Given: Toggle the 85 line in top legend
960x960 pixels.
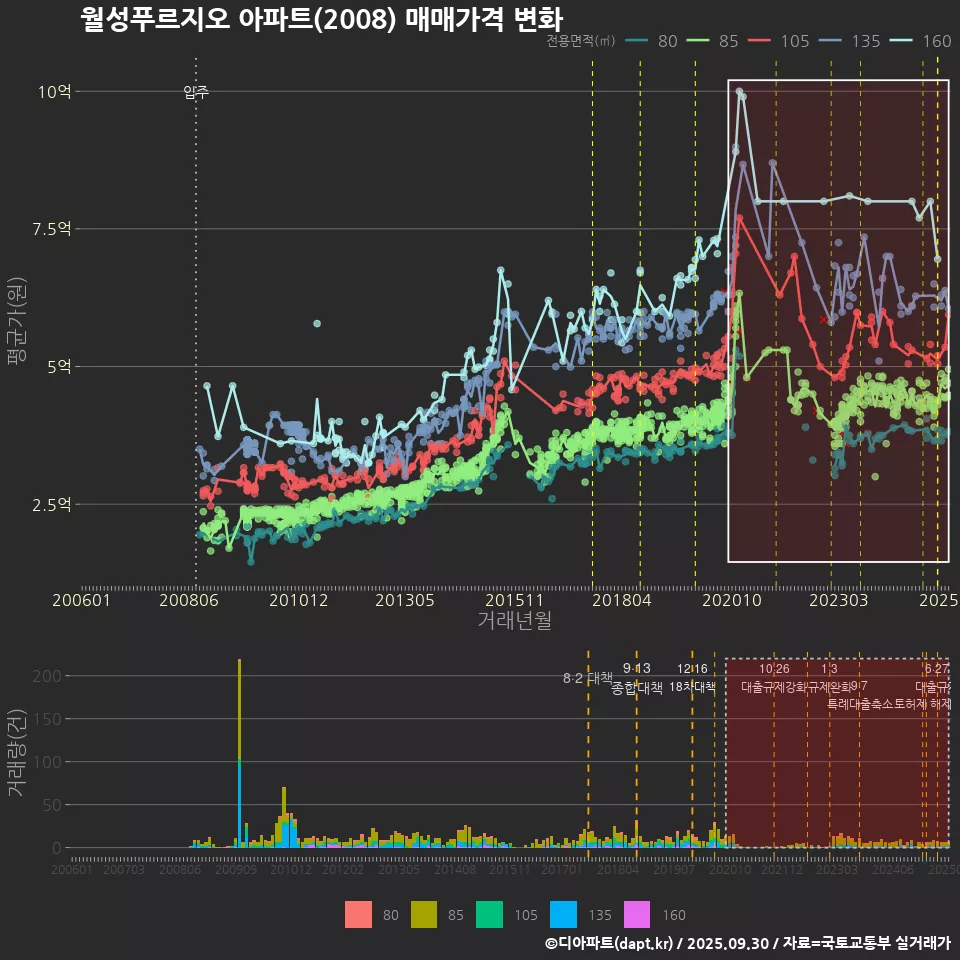Looking at the screenshot, I should [x=712, y=41].
